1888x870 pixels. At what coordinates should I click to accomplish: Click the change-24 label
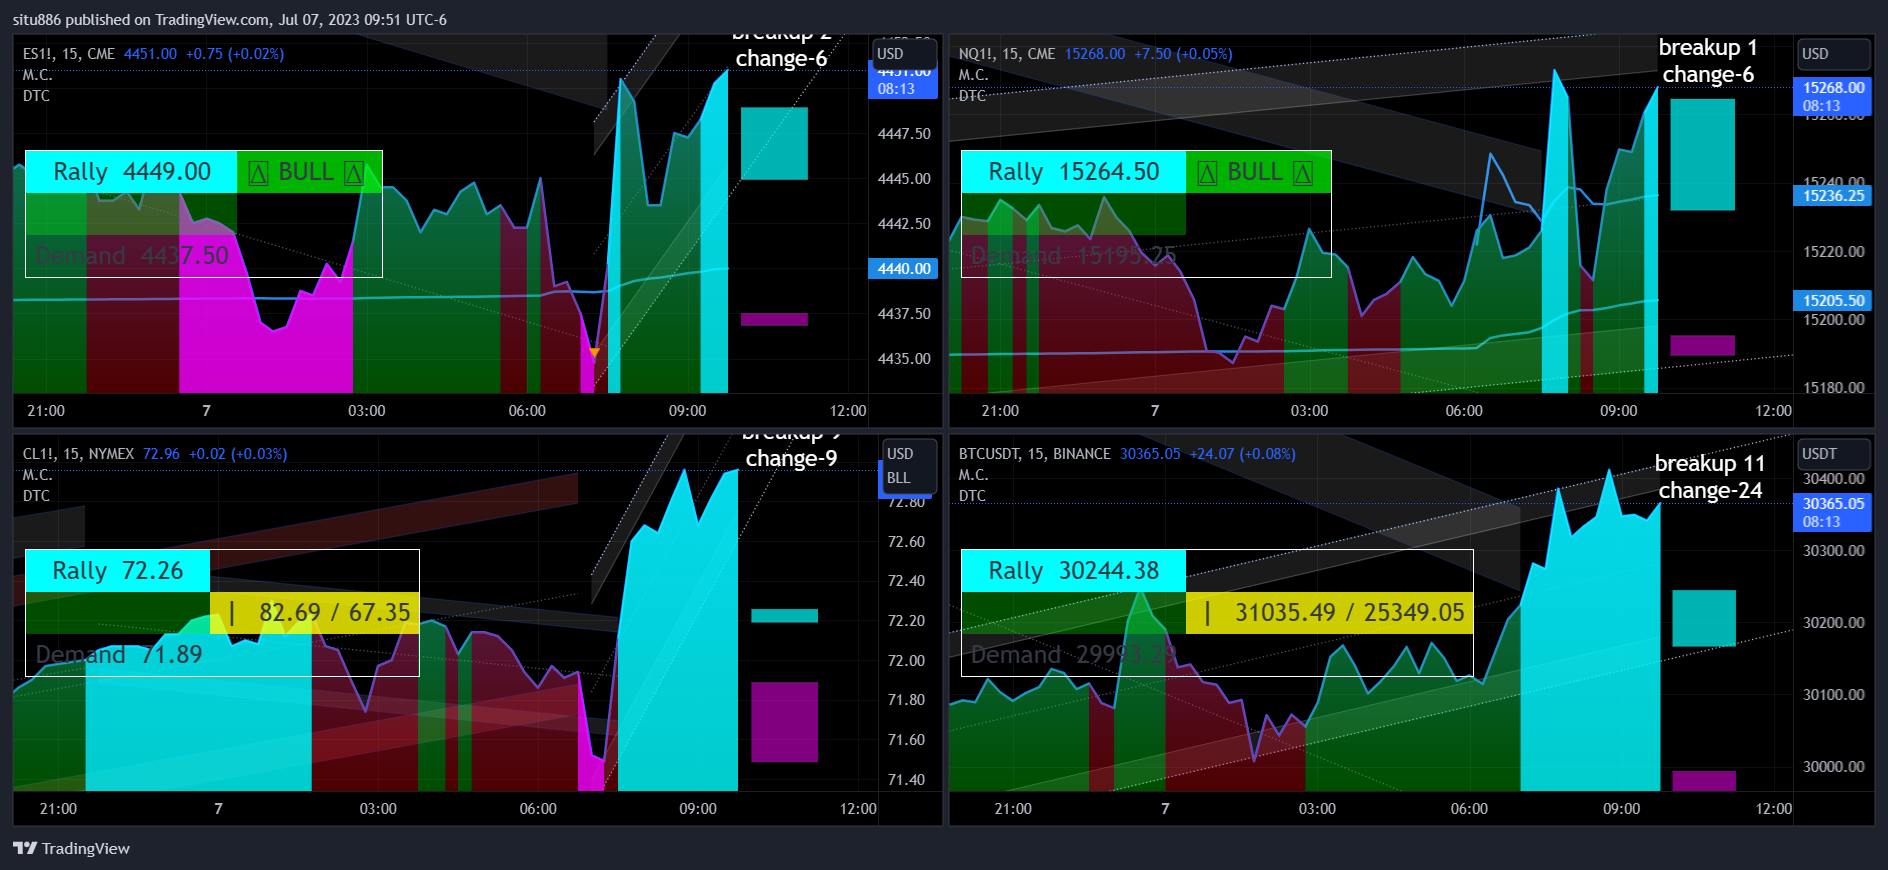point(1710,491)
